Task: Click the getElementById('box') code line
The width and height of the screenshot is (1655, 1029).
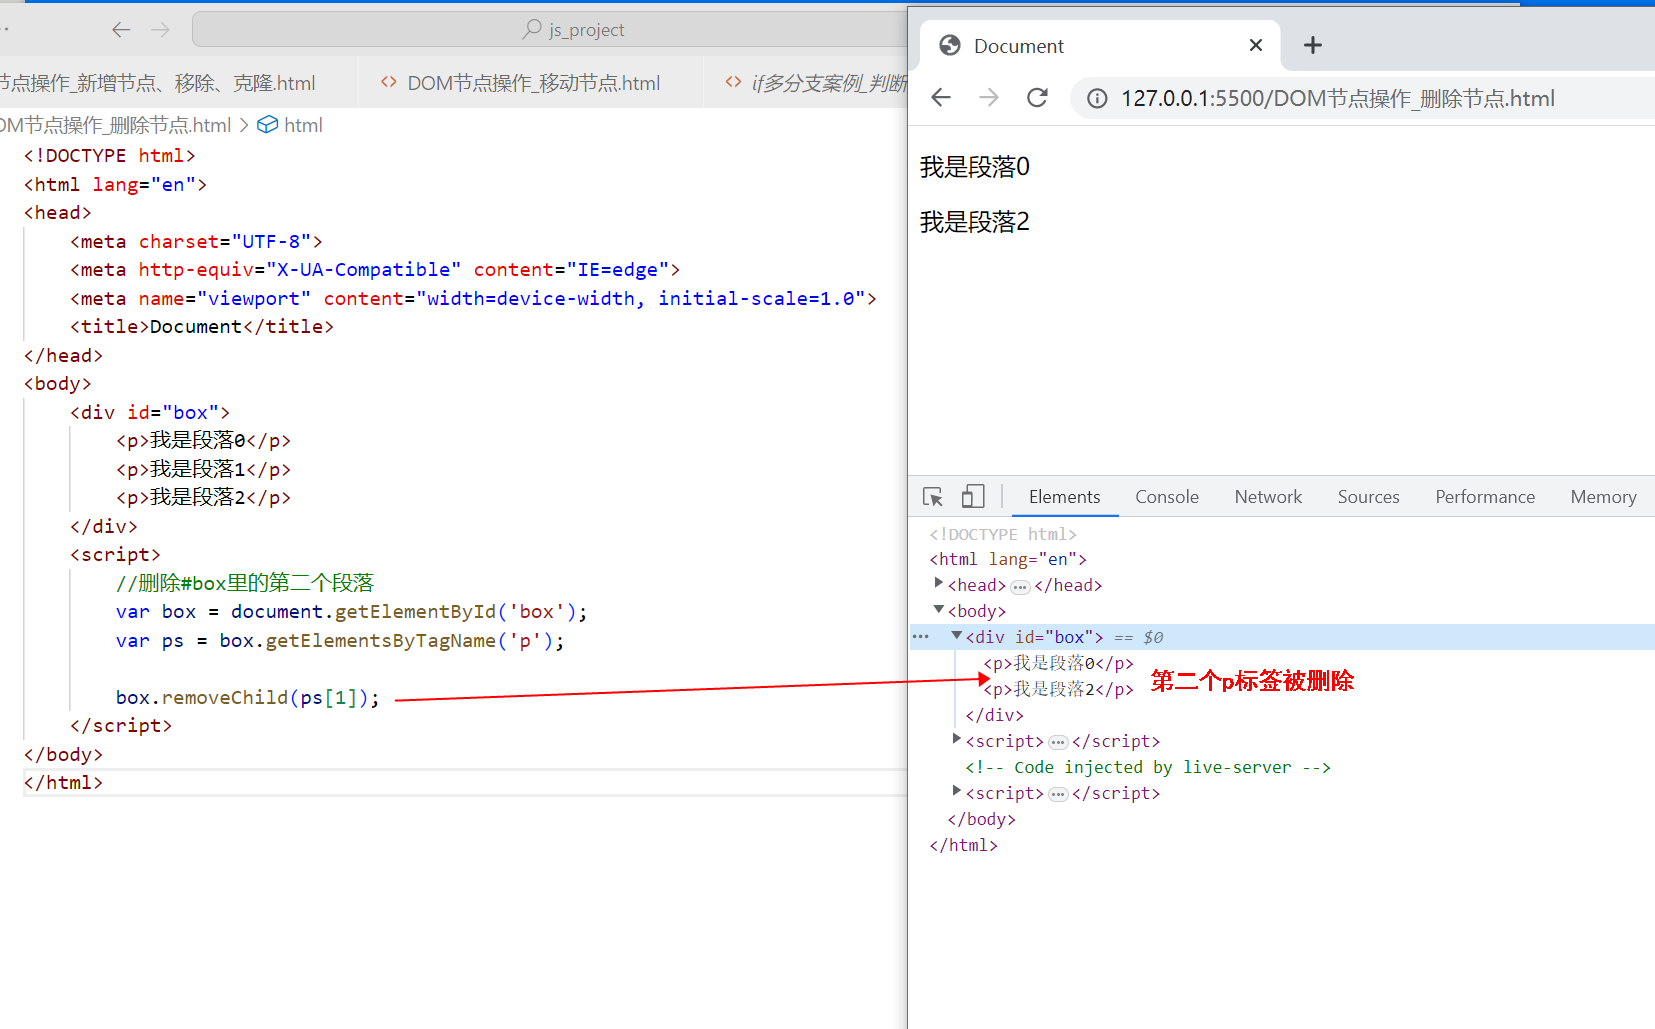Action: (x=351, y=612)
